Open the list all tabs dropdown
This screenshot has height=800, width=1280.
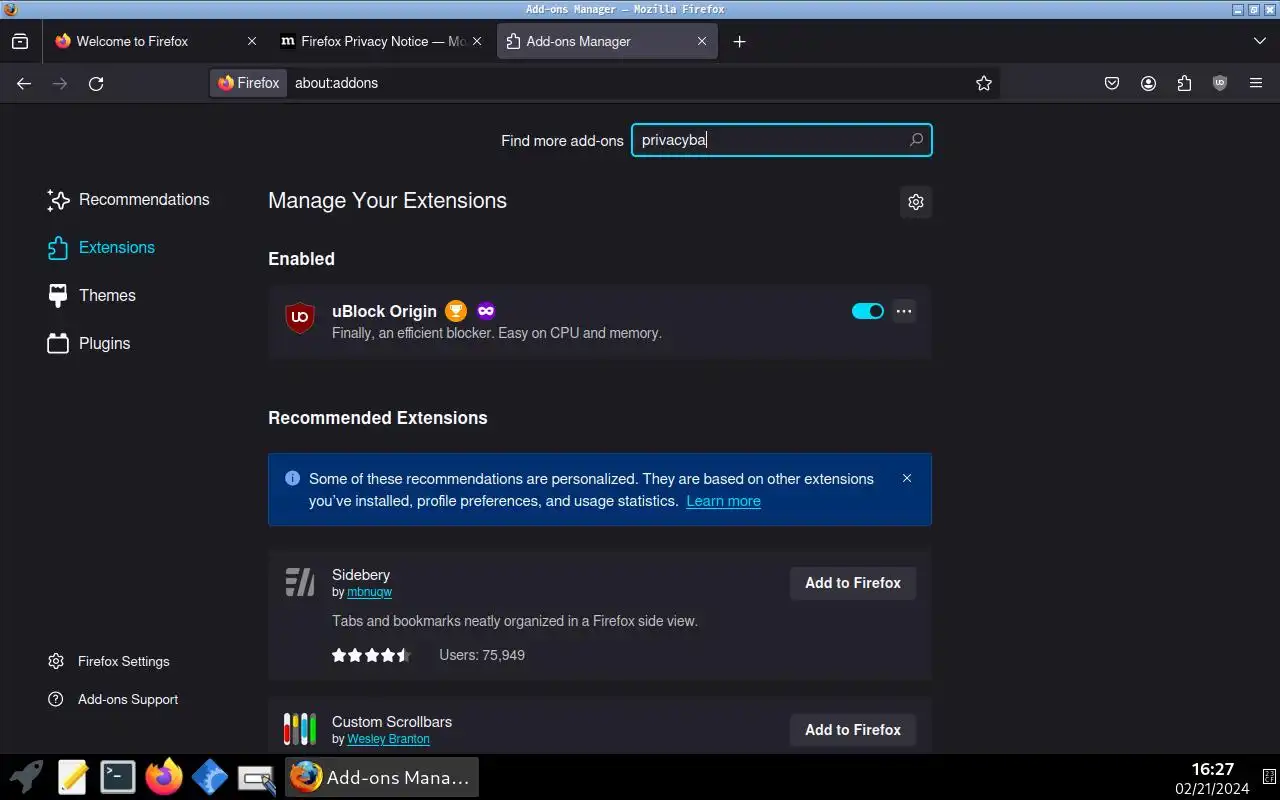pyautogui.click(x=1260, y=41)
